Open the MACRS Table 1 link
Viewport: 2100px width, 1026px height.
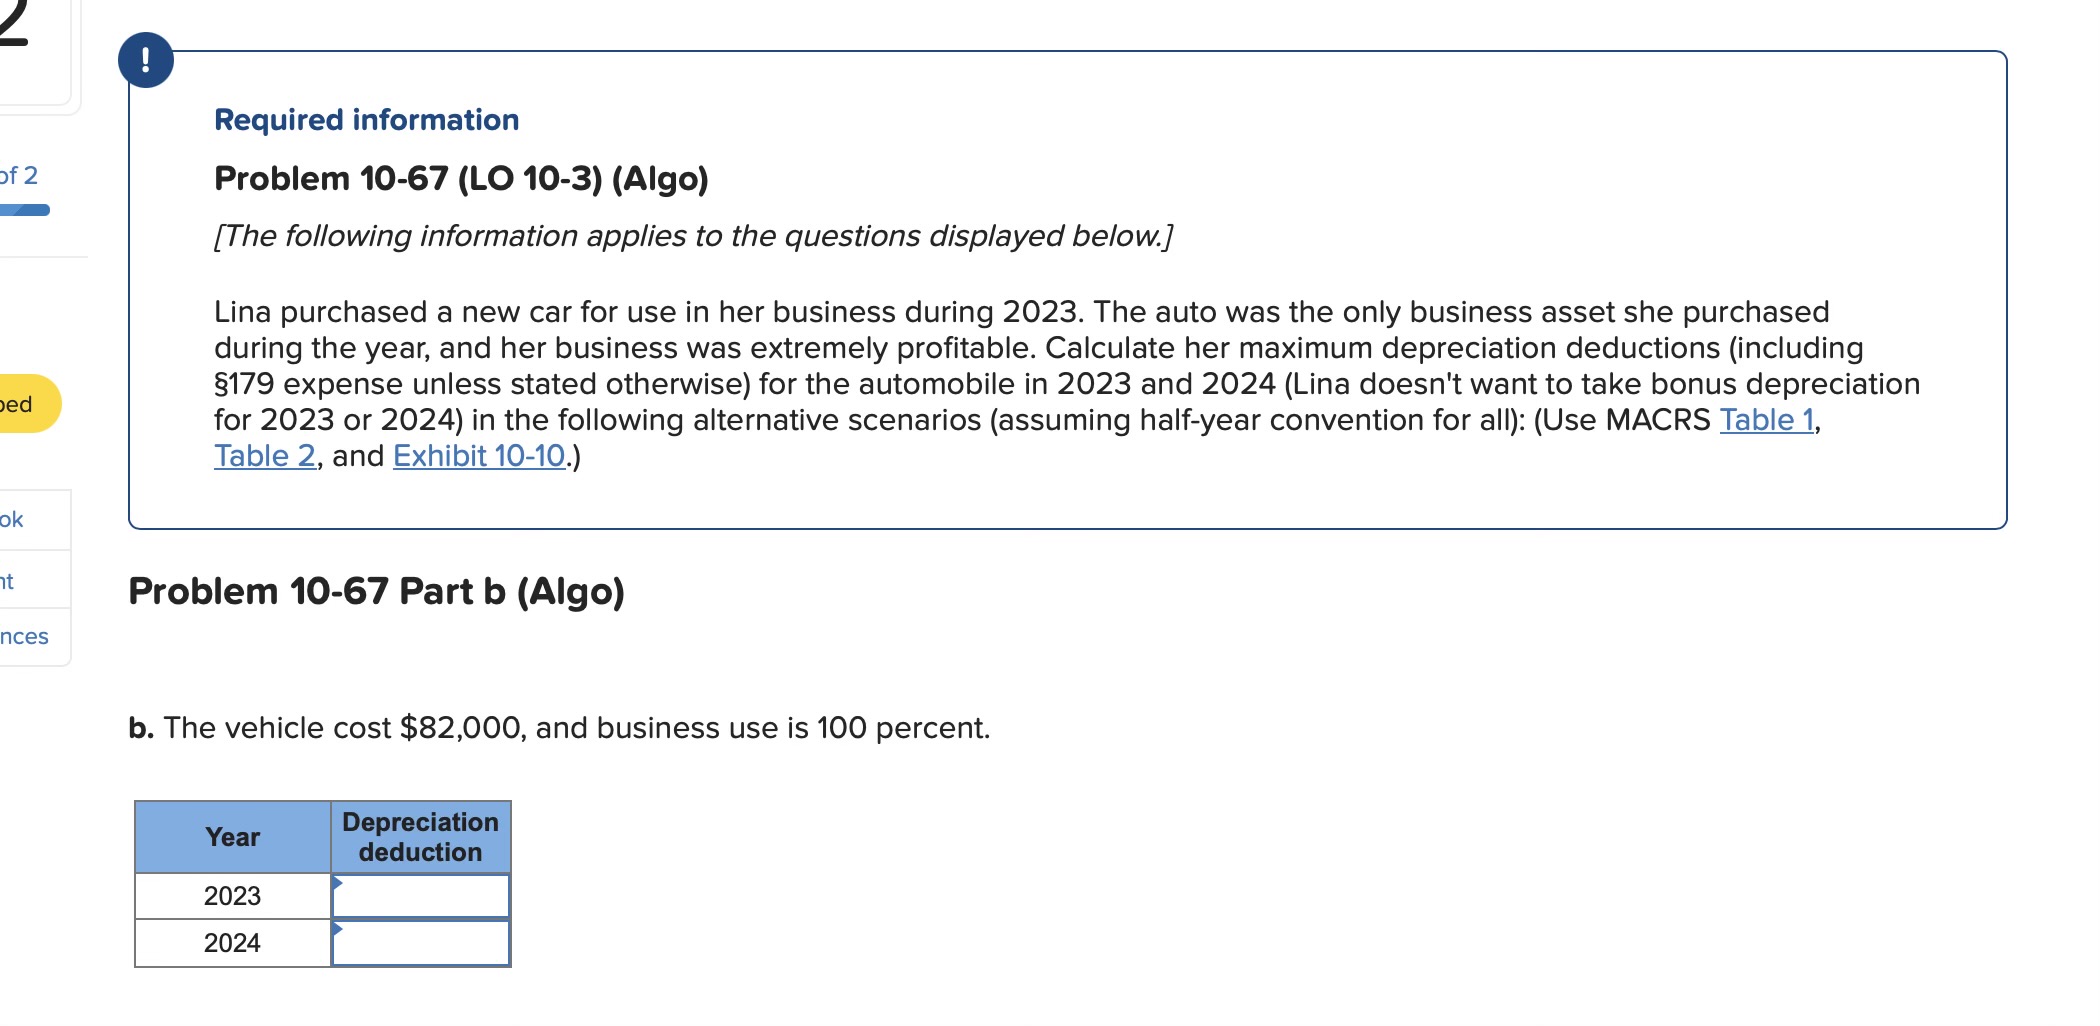1768,420
